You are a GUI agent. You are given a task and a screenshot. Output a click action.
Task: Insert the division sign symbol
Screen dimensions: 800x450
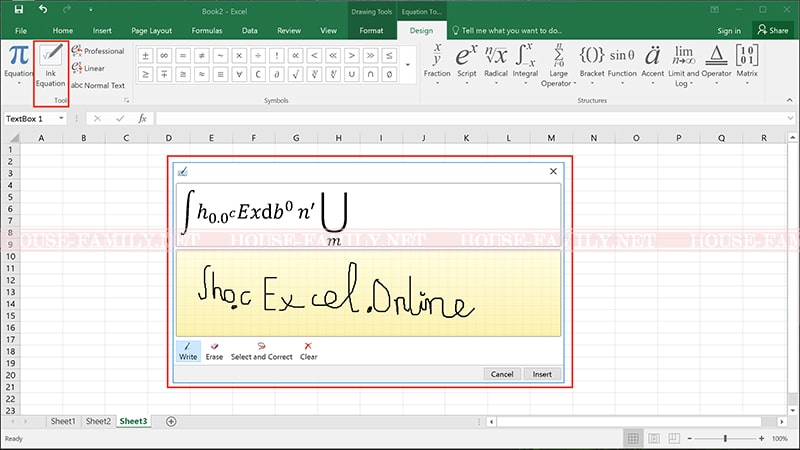coord(258,56)
